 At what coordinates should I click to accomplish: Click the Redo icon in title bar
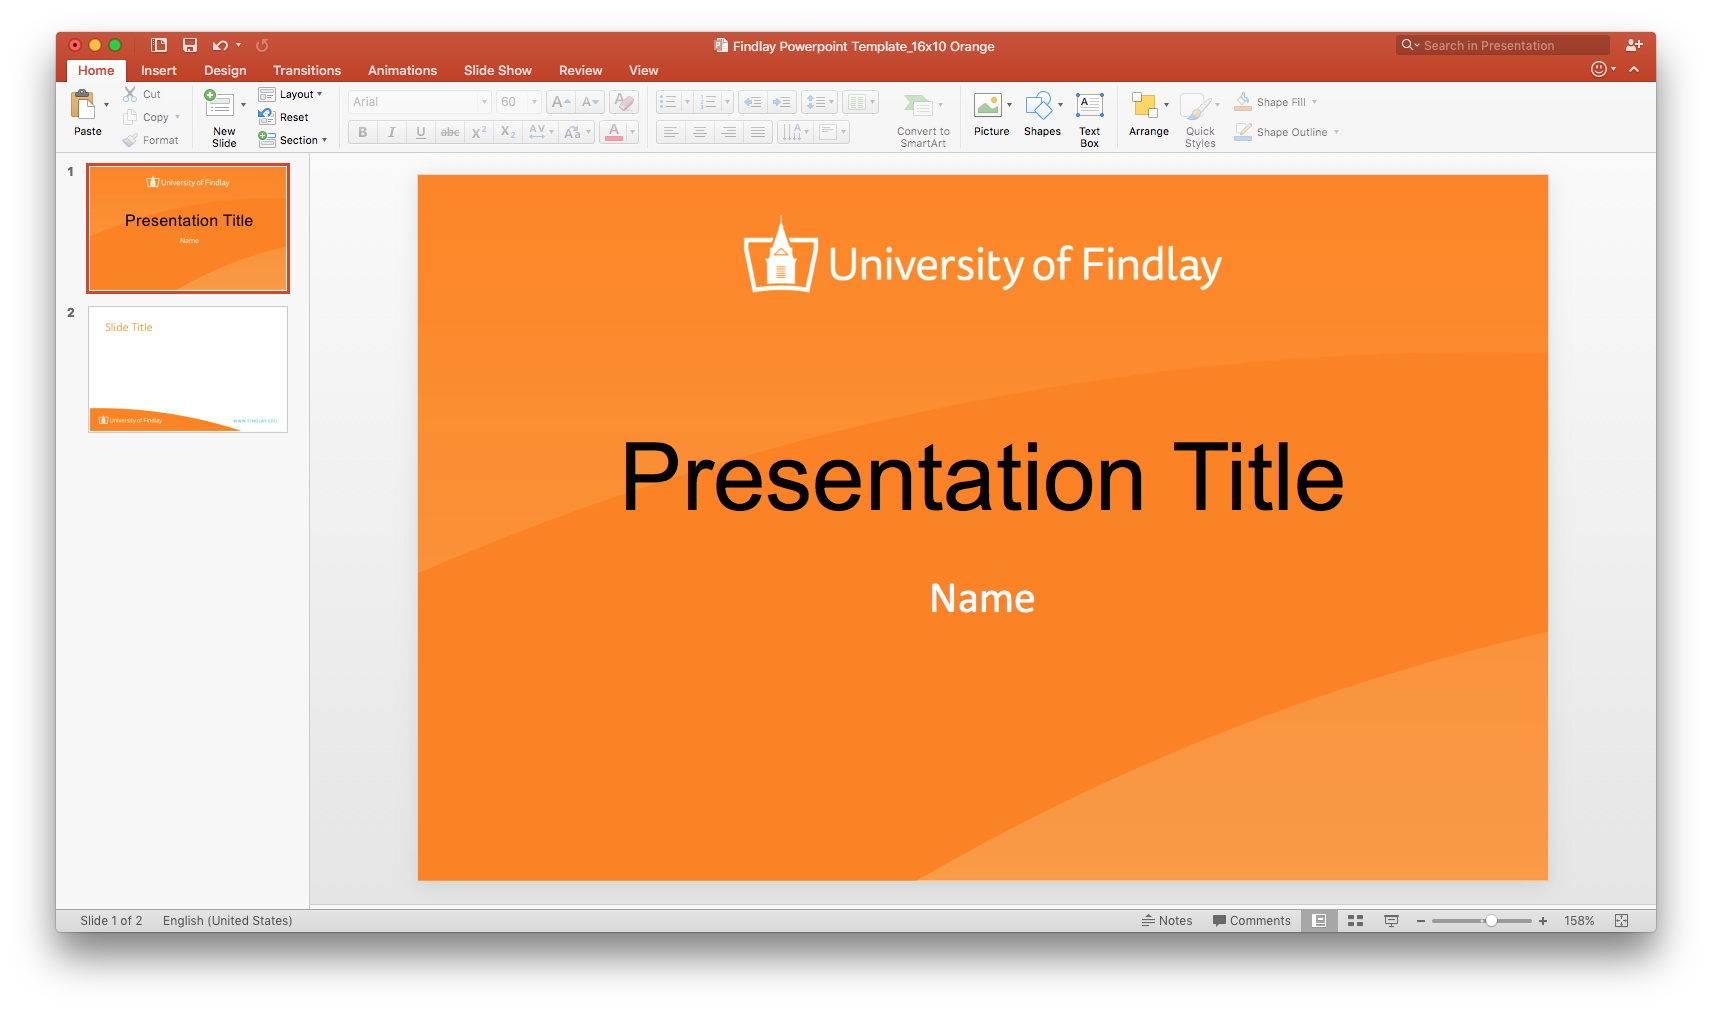coord(262,45)
